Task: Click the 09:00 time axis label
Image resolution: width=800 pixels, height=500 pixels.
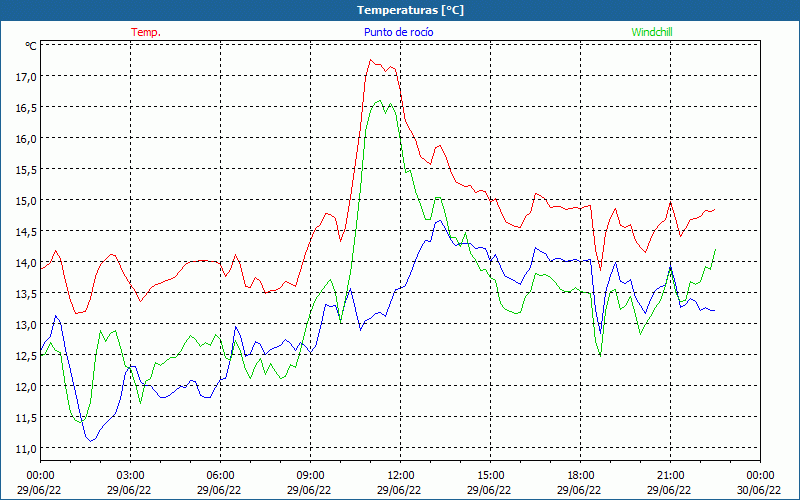Action: pos(310,476)
